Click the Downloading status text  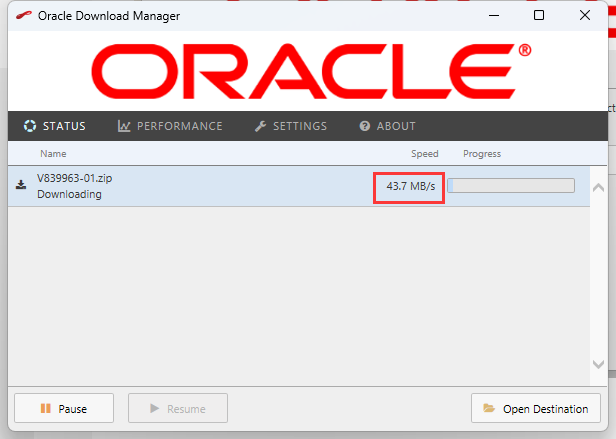(70, 194)
